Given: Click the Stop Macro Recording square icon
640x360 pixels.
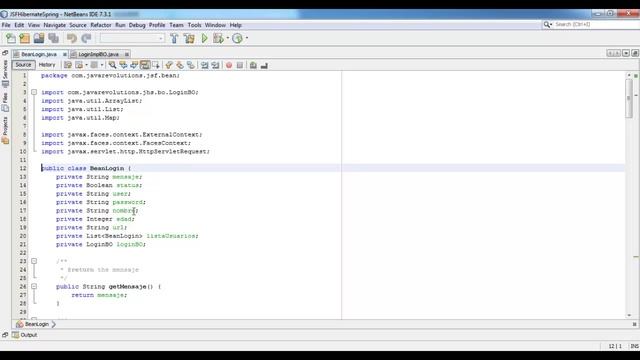Looking at the screenshot, I should point(240,65).
